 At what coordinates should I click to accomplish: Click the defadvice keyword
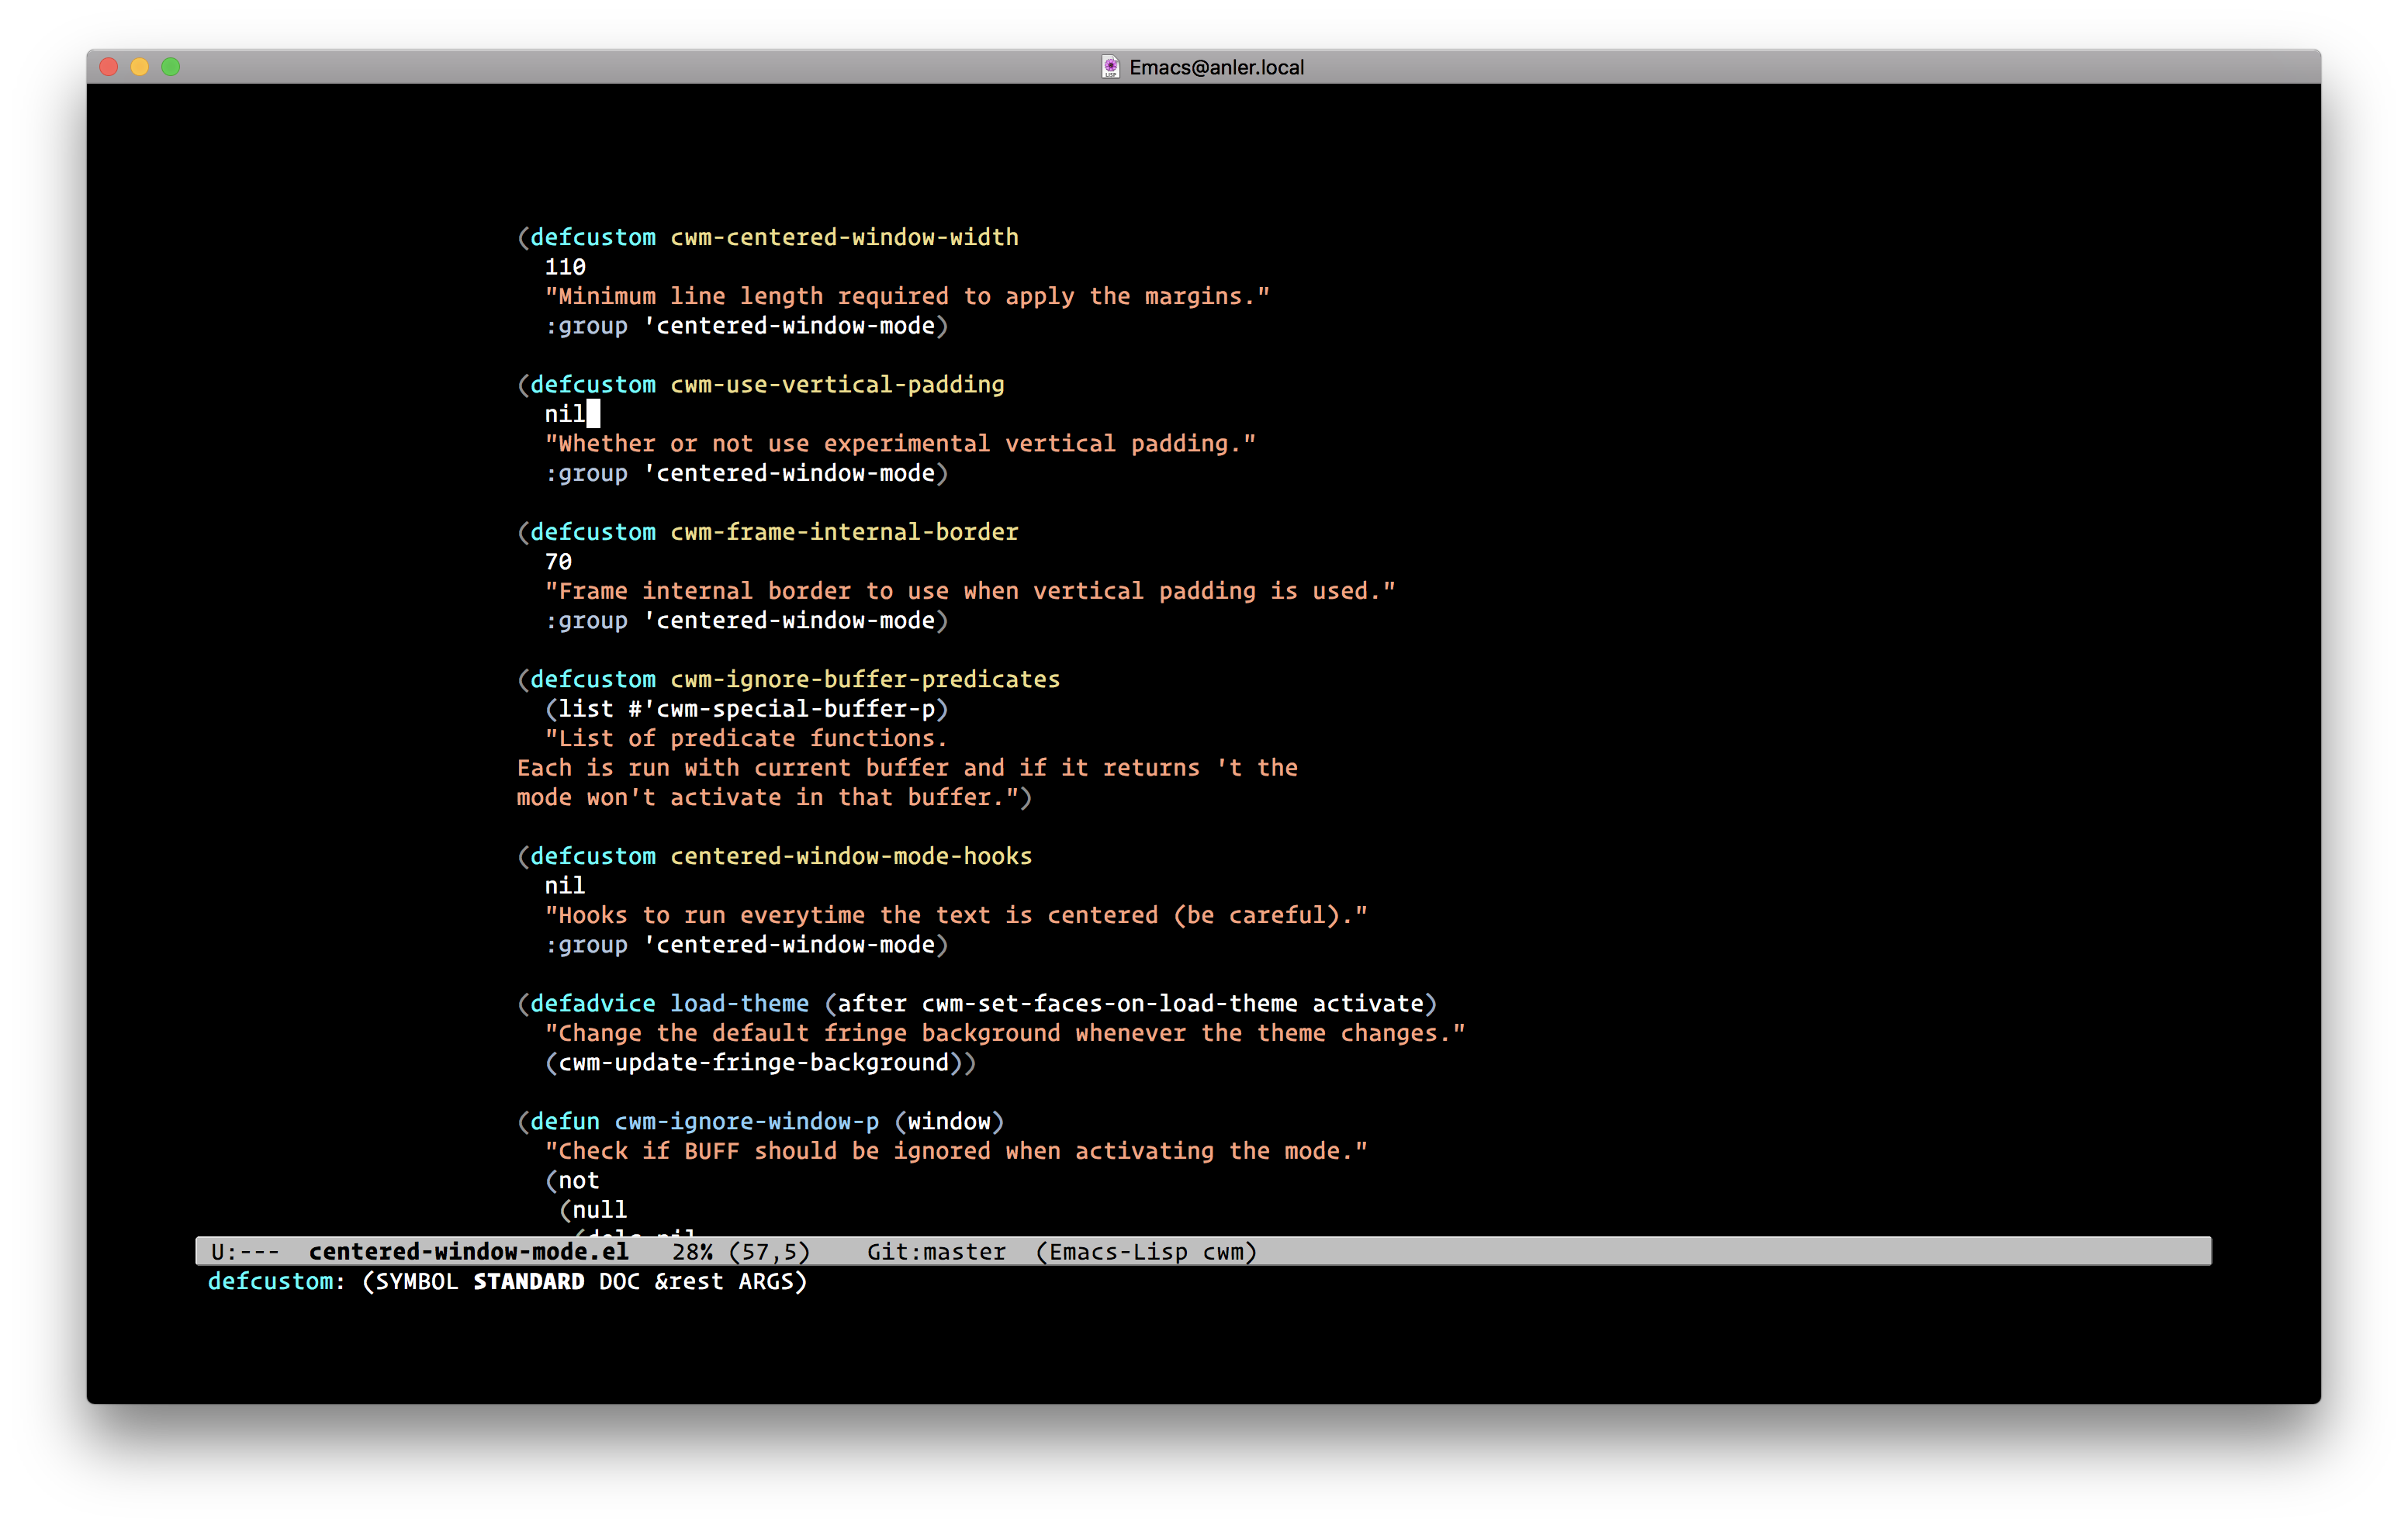592,1003
